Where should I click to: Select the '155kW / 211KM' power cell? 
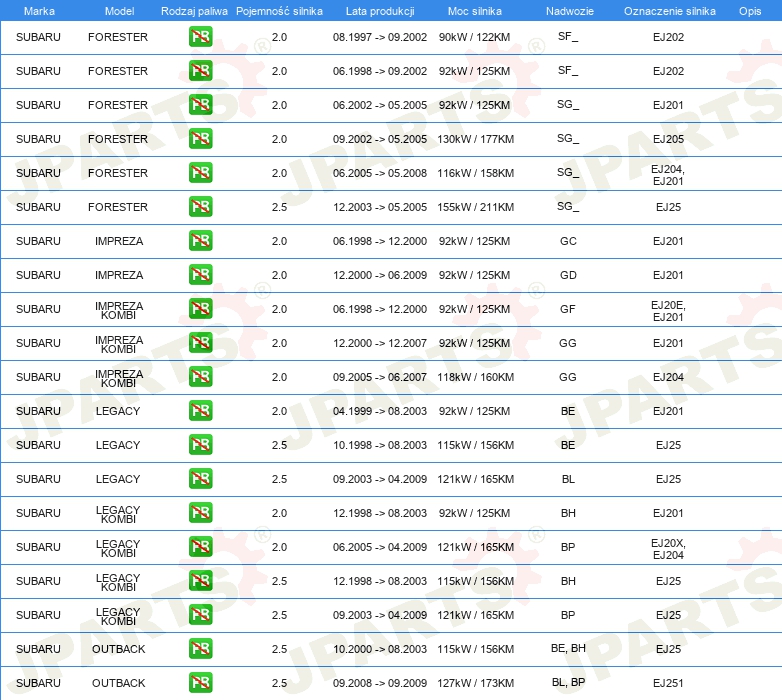pos(475,207)
